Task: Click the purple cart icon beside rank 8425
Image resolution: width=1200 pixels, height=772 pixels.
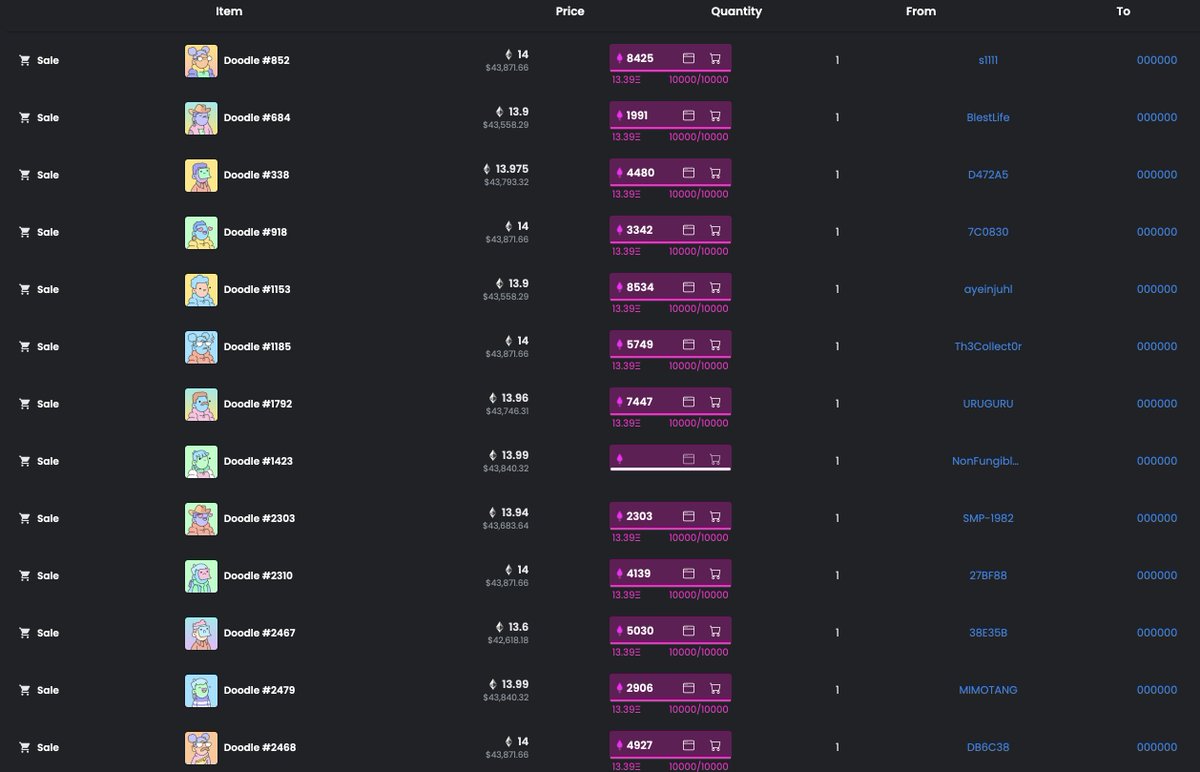Action: click(x=715, y=58)
